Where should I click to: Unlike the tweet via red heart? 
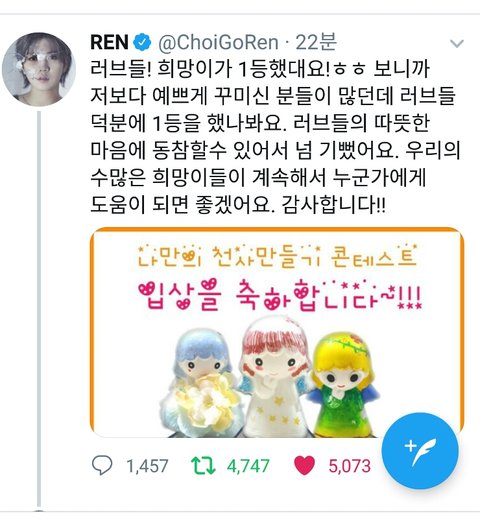[304, 465]
